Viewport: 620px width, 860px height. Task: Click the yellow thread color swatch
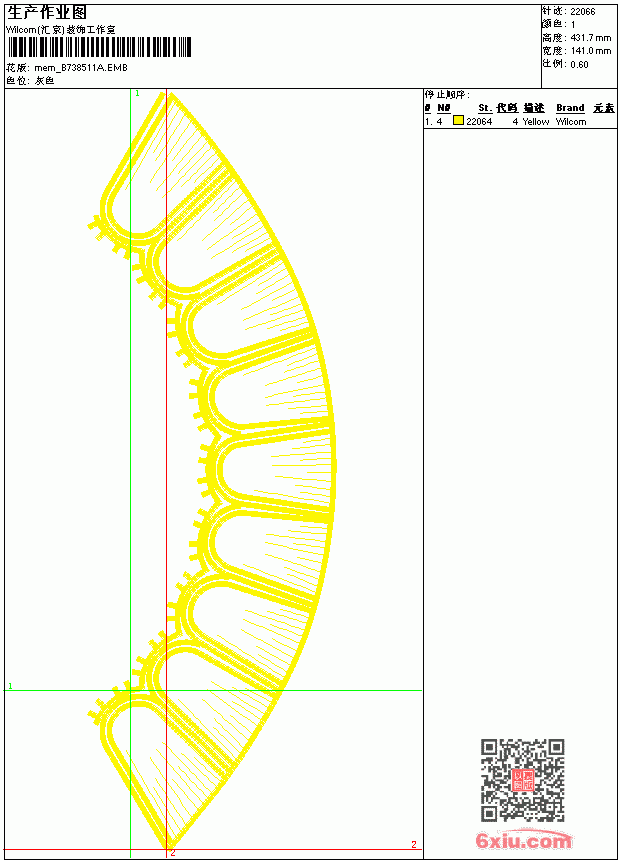click(x=458, y=120)
